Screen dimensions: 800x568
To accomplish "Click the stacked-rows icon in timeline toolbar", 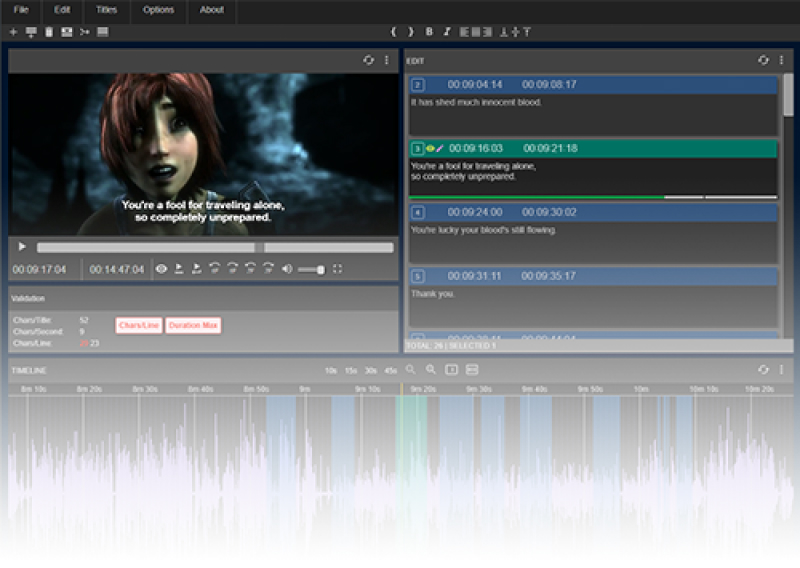I will pyautogui.click(x=472, y=369).
